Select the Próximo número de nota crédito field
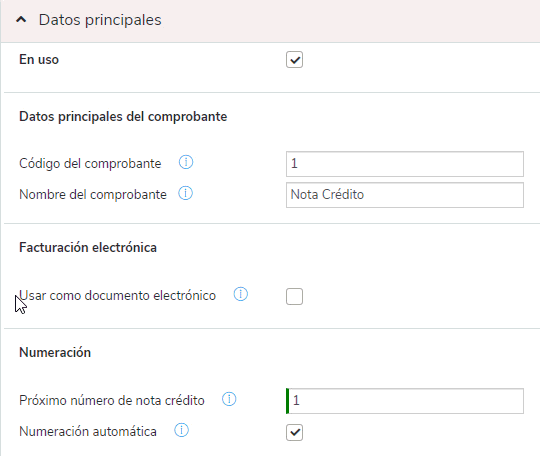 [x=405, y=401]
